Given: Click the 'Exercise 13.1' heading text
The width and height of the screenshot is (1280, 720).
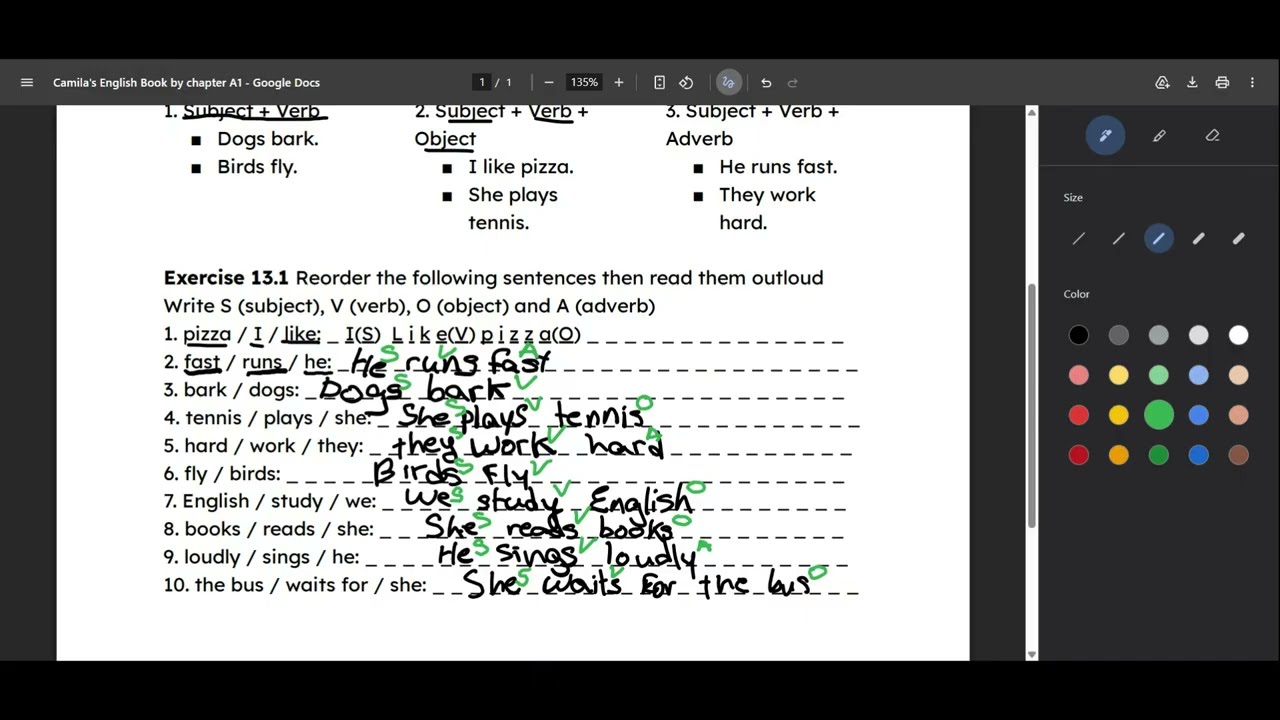Looking at the screenshot, I should pyautogui.click(x=226, y=278).
